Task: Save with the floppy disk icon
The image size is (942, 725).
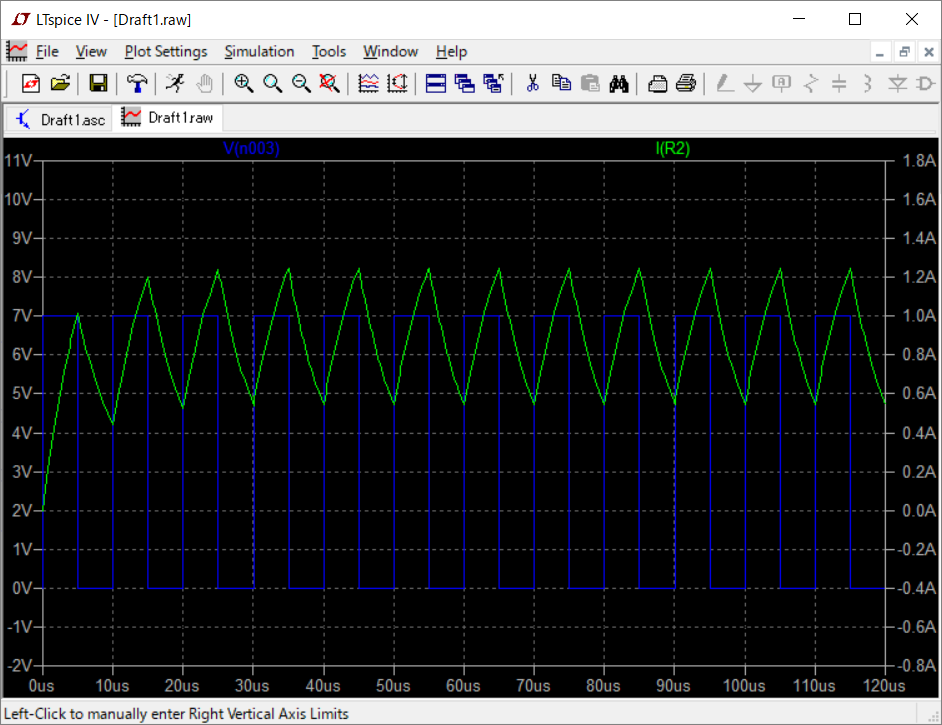Action: tap(98, 83)
